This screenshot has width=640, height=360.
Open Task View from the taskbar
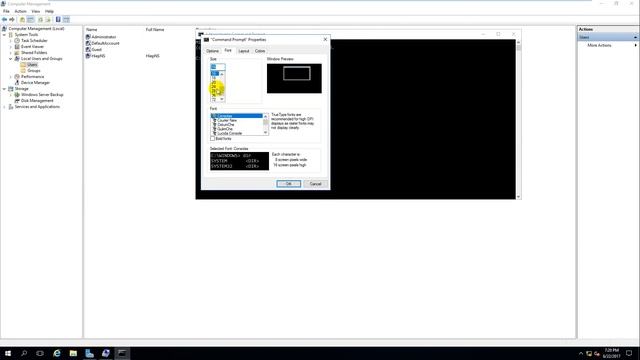pos(40,353)
